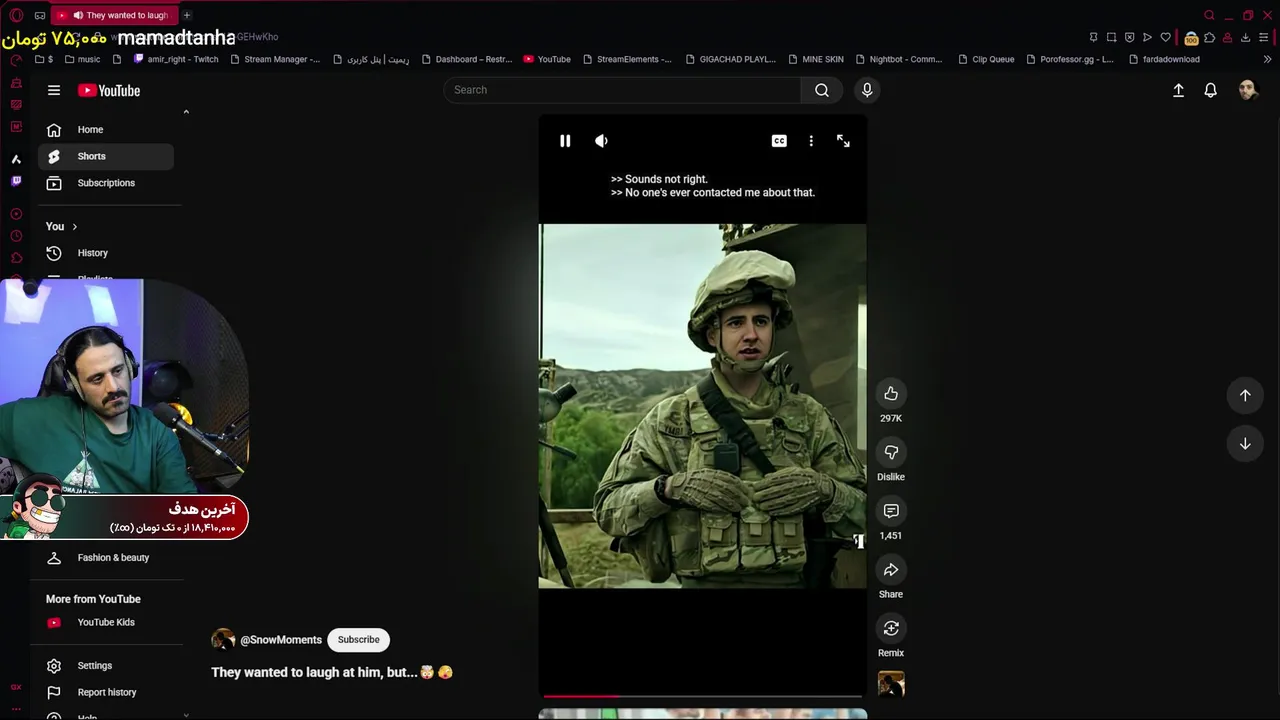Take a snapshot with the toolbar icon
Image resolution: width=1280 pixels, height=720 pixels.
[x=1111, y=37]
